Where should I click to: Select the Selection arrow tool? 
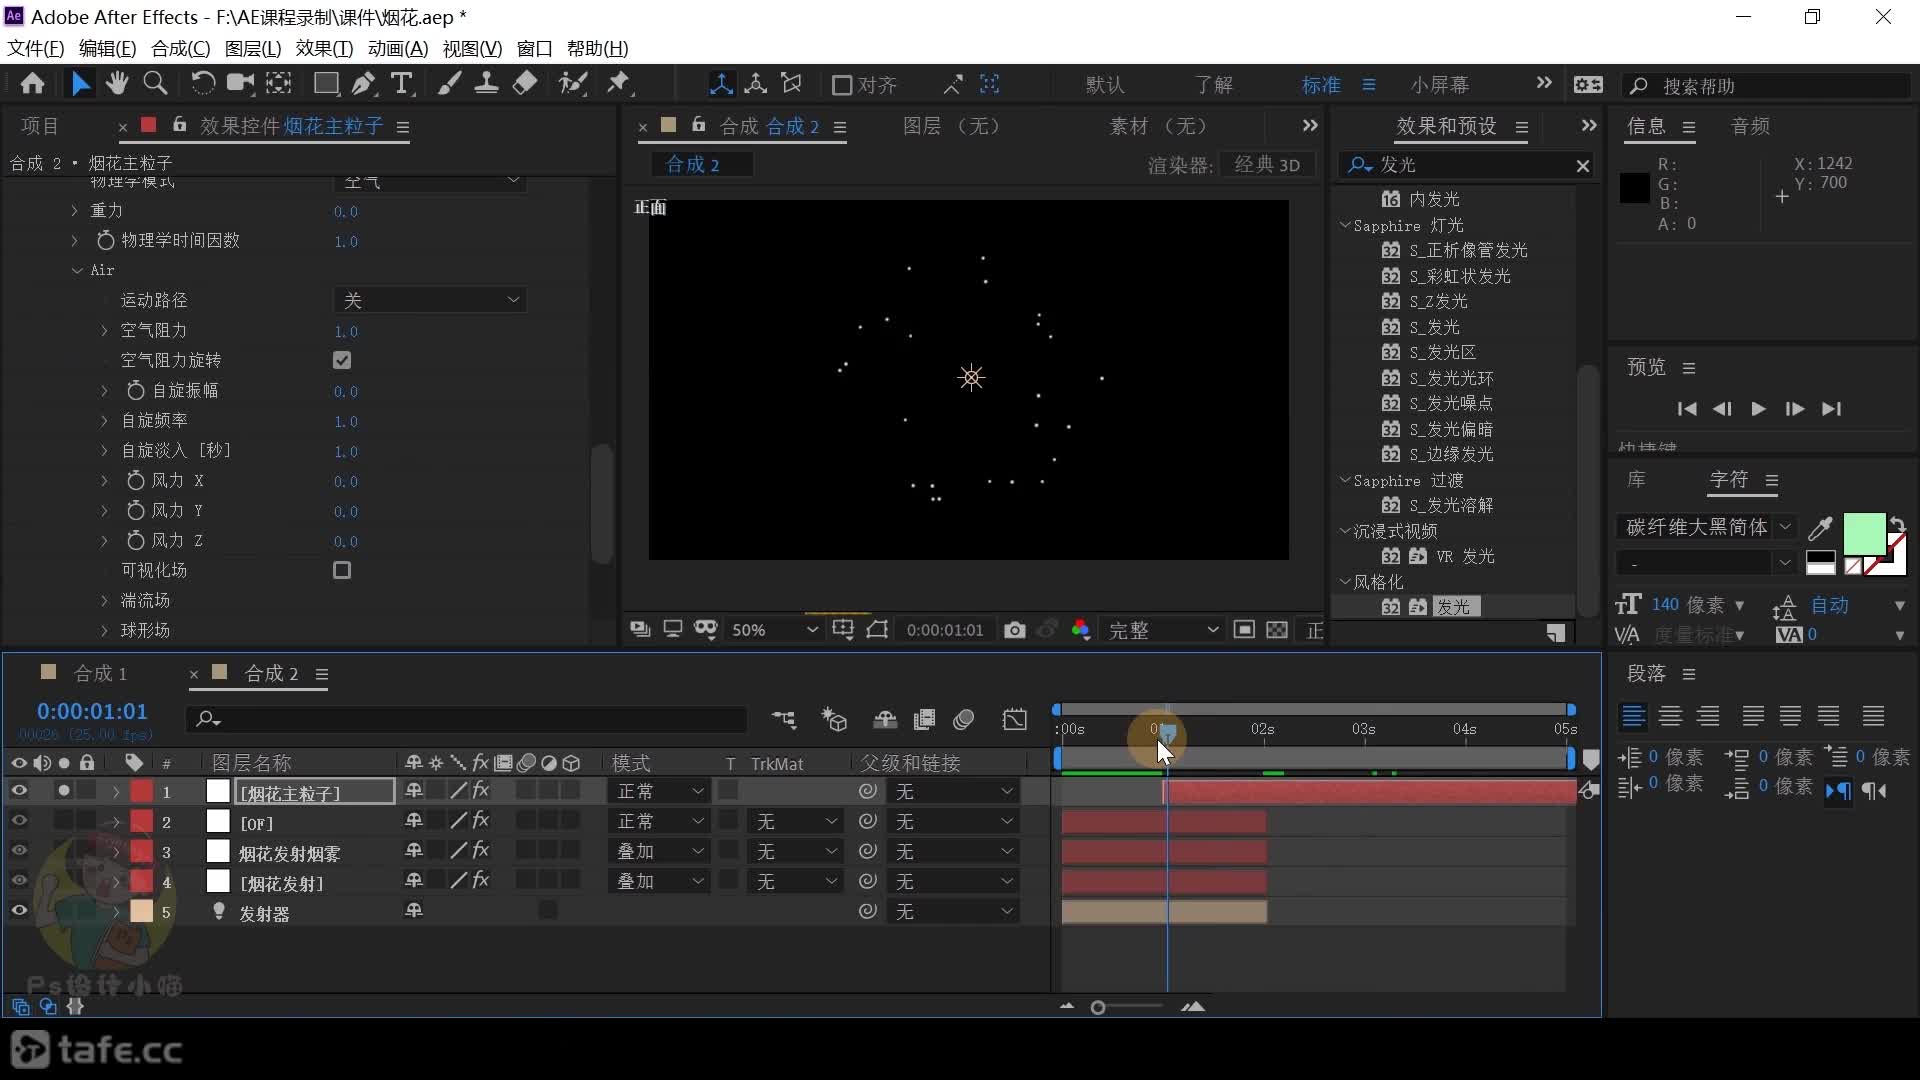[80, 84]
